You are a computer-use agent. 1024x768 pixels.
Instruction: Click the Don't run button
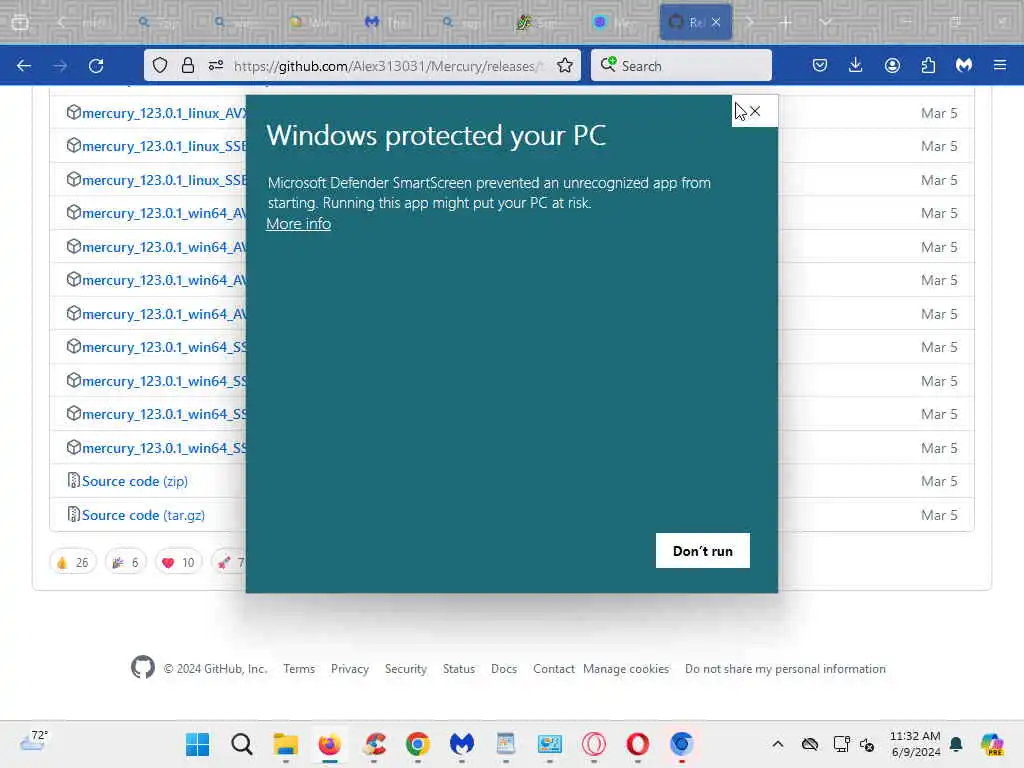tap(703, 551)
